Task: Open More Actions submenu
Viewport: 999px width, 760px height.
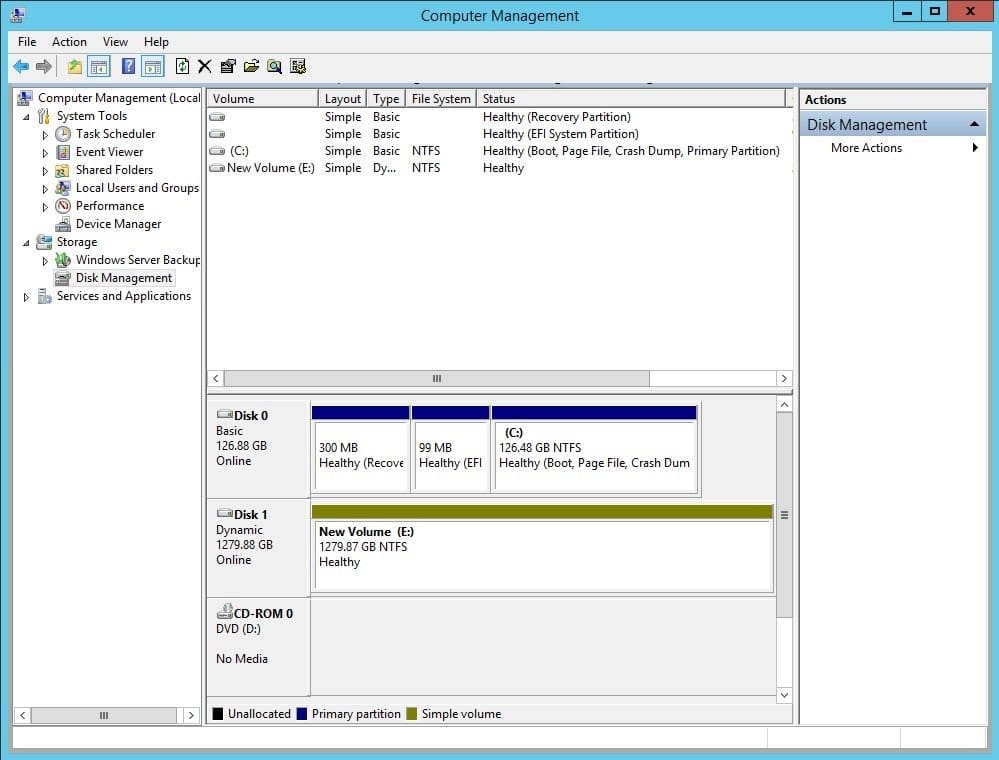Action: coord(893,148)
